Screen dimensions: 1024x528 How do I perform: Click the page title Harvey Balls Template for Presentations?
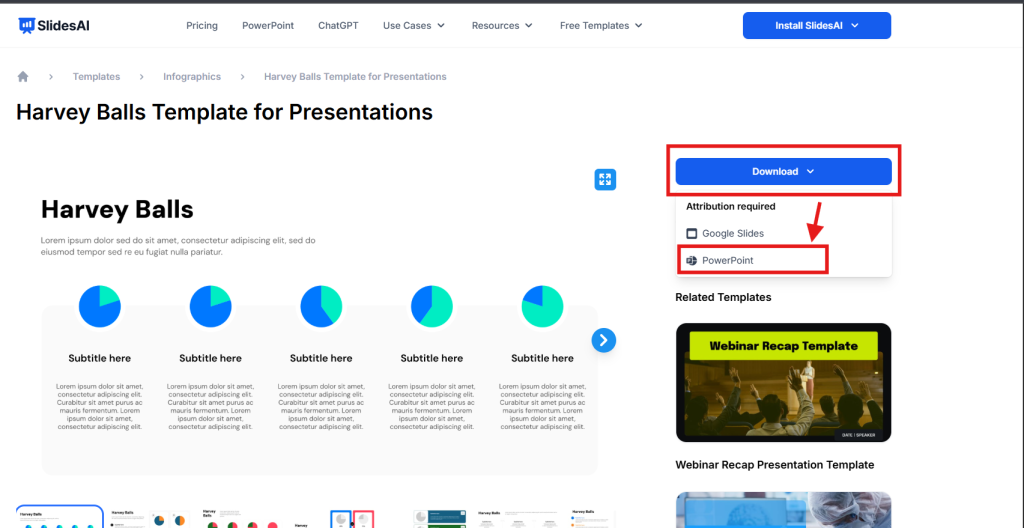[x=224, y=112]
